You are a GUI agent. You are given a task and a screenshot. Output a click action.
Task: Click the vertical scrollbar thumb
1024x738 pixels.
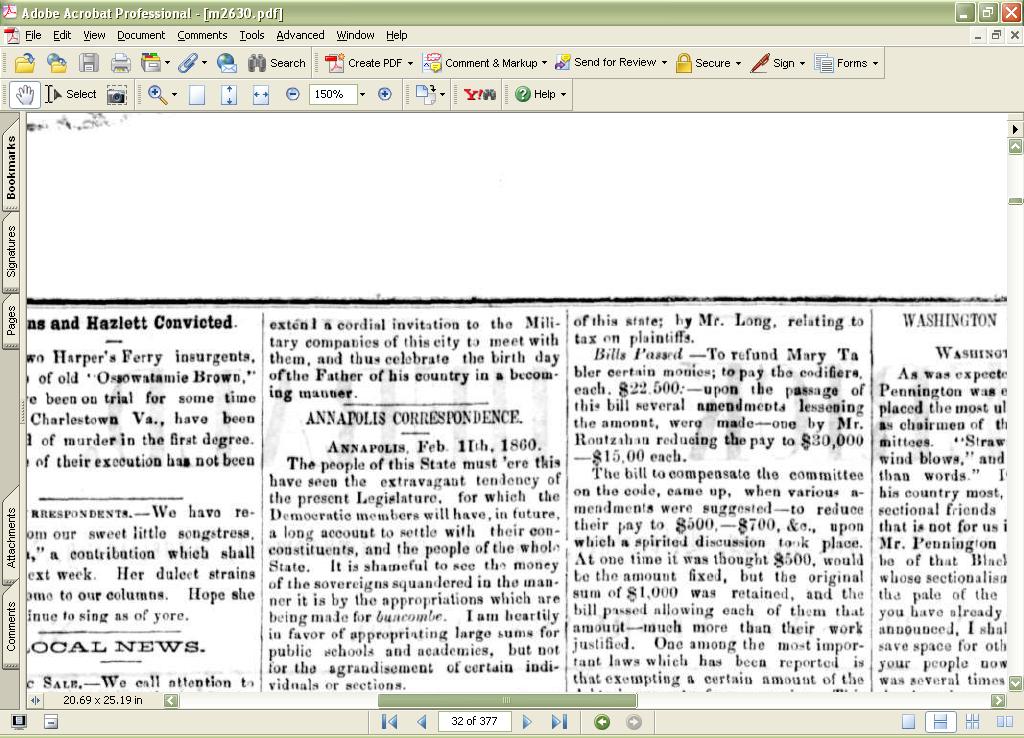[1016, 201]
